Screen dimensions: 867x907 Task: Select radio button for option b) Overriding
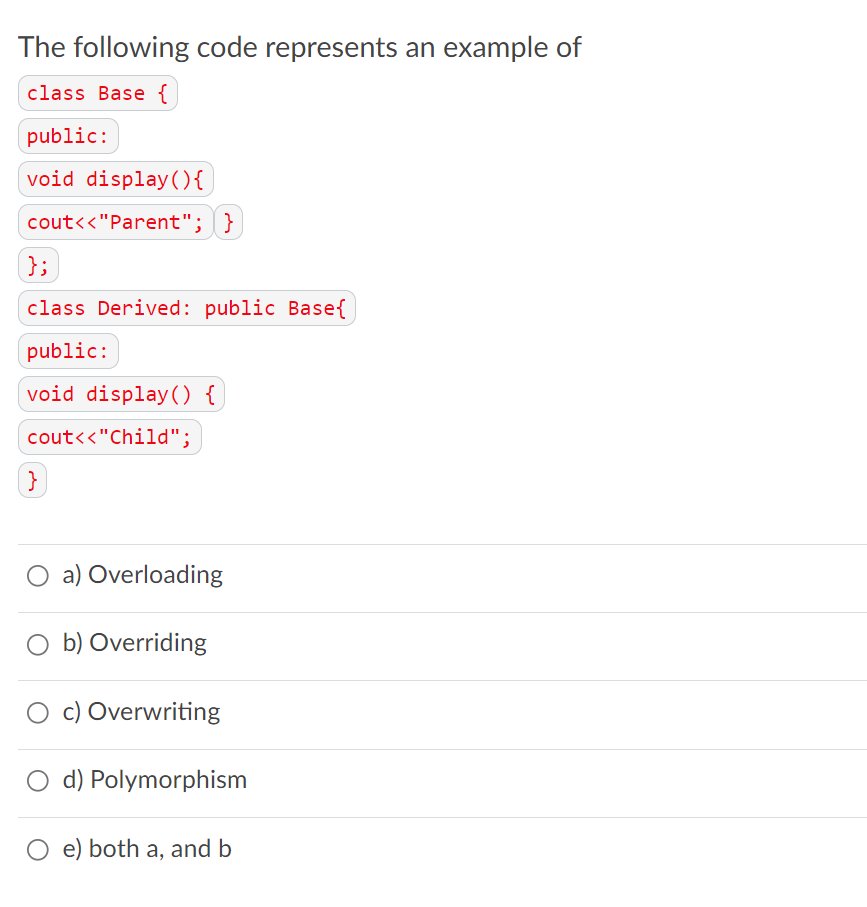37,644
